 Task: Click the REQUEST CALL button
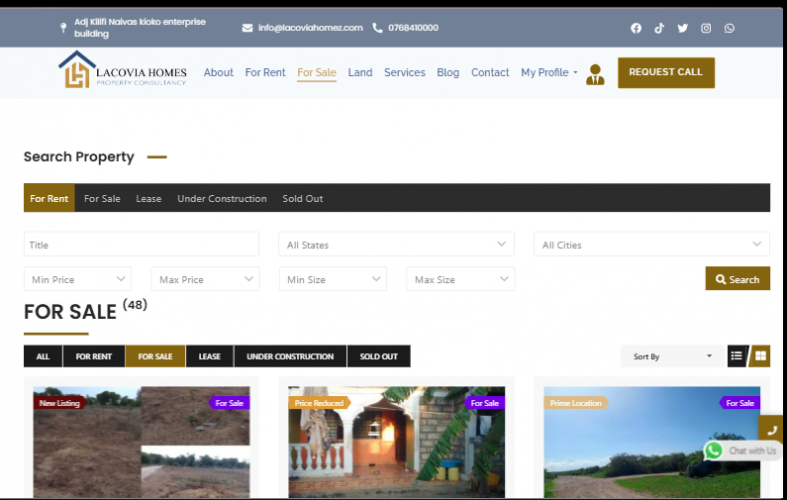666,72
